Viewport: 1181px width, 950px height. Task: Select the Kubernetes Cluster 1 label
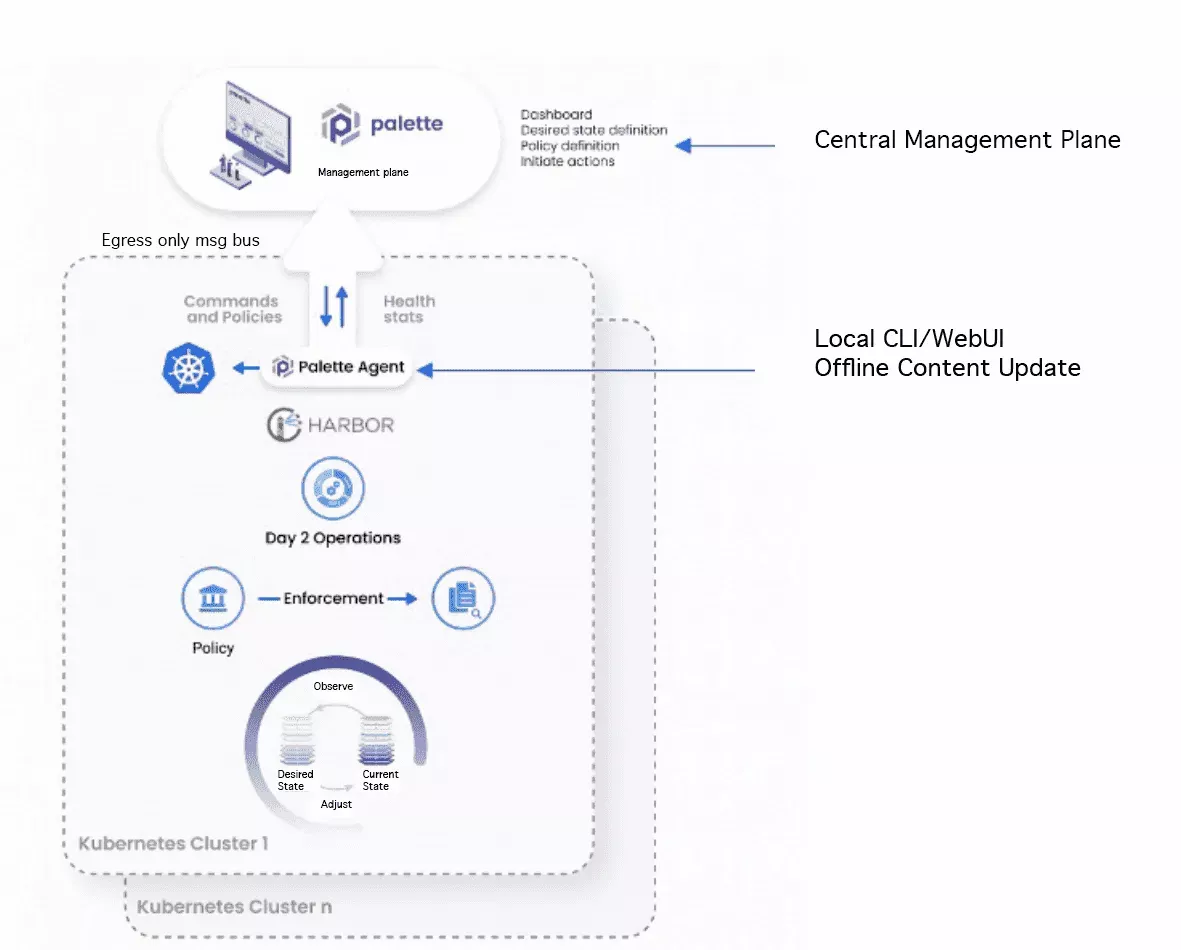(x=172, y=843)
